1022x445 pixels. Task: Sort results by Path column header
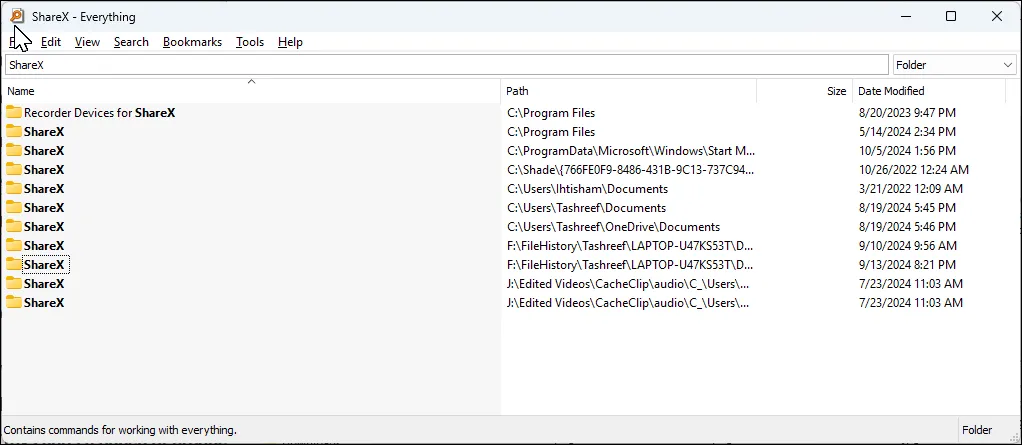628,91
